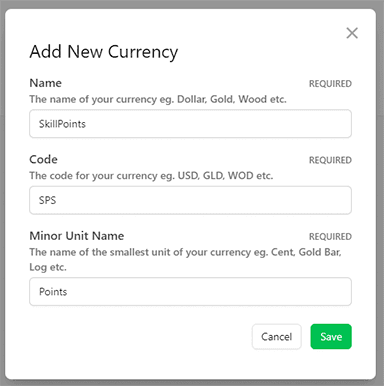
Task: Click the "Name" field label
Action: point(45,83)
